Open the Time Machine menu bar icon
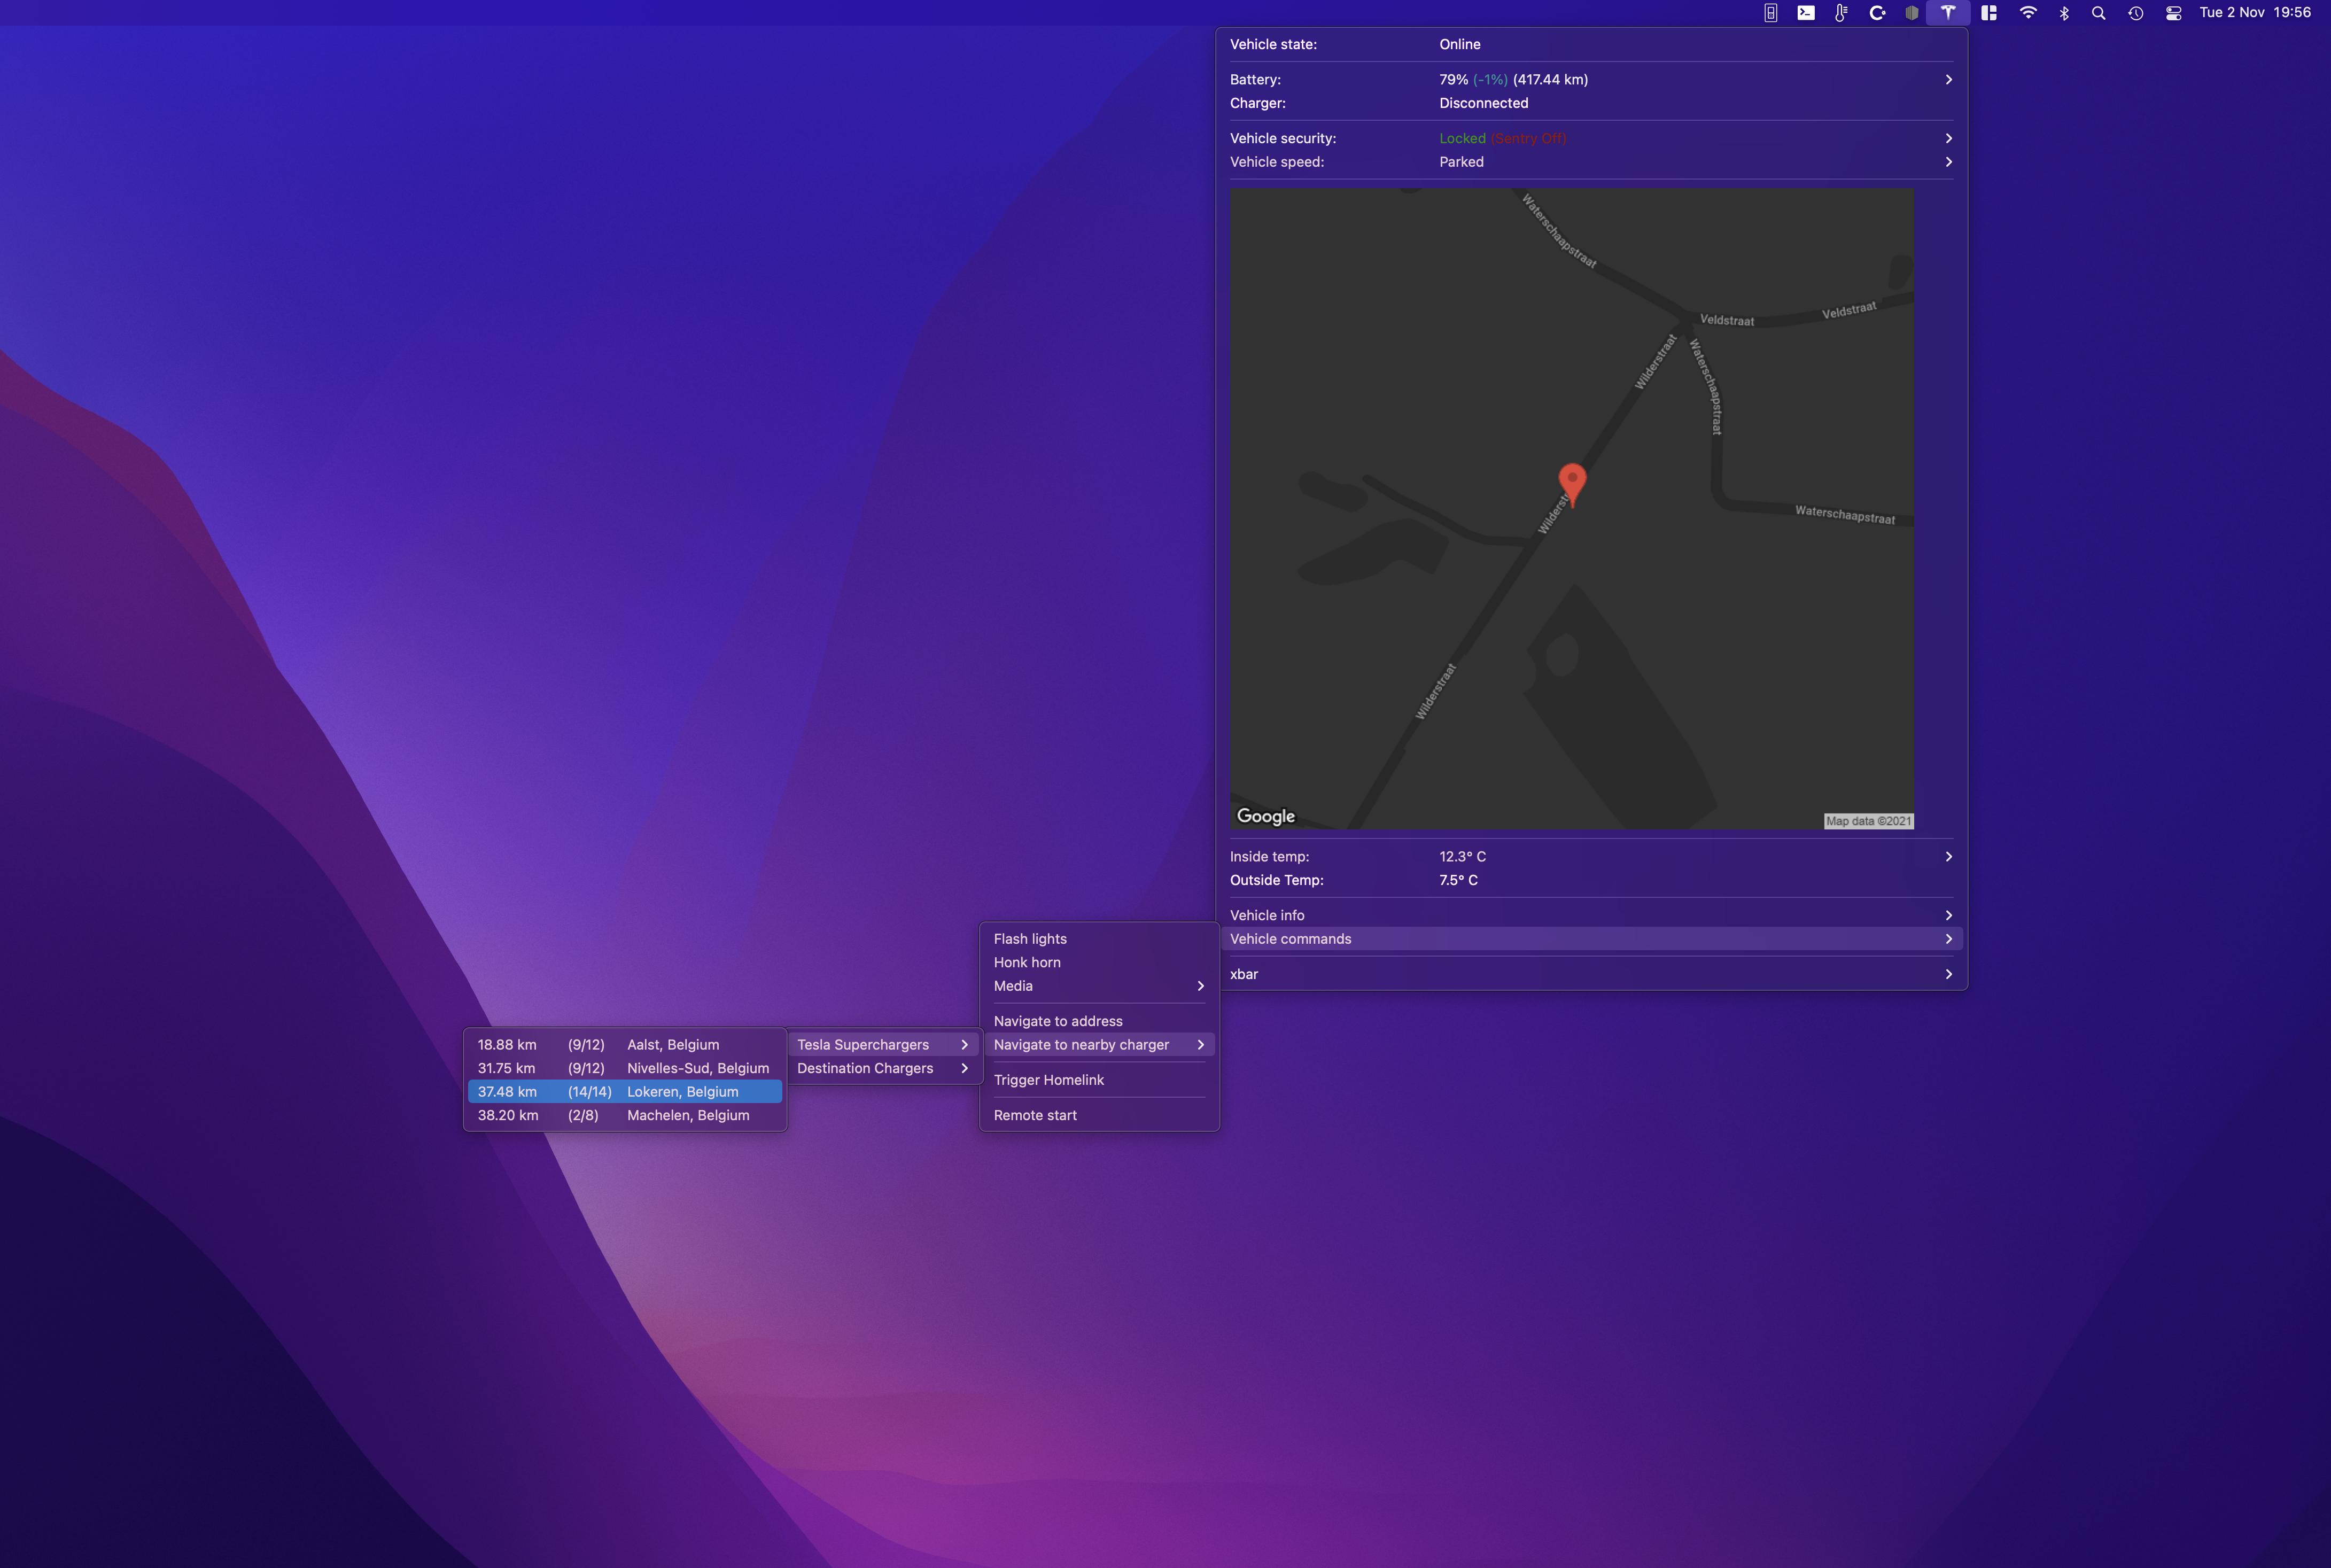This screenshot has width=2331, height=1568. pos(2136,13)
